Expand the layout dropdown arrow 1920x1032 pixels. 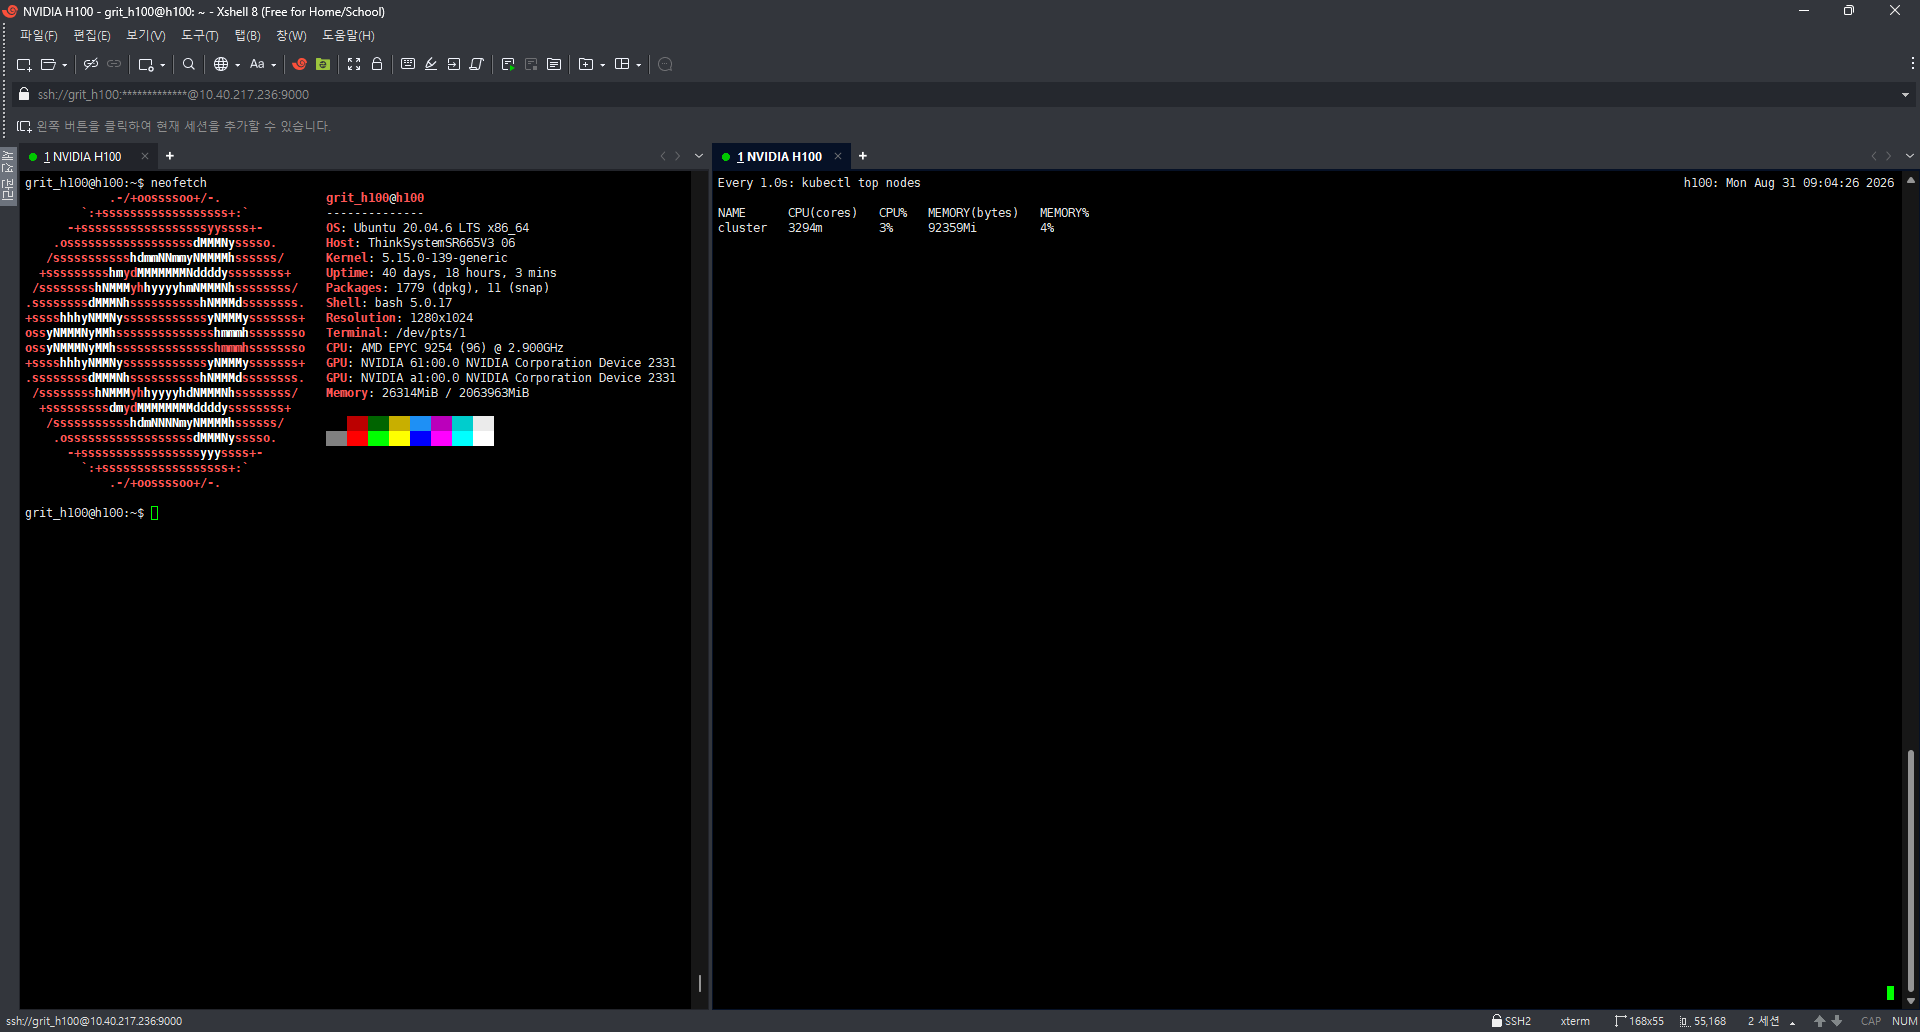tap(639, 65)
